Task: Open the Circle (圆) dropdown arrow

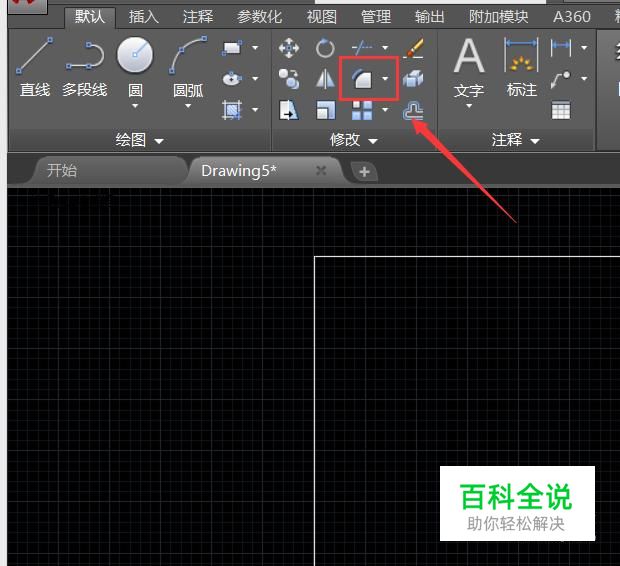Action: coord(135,106)
